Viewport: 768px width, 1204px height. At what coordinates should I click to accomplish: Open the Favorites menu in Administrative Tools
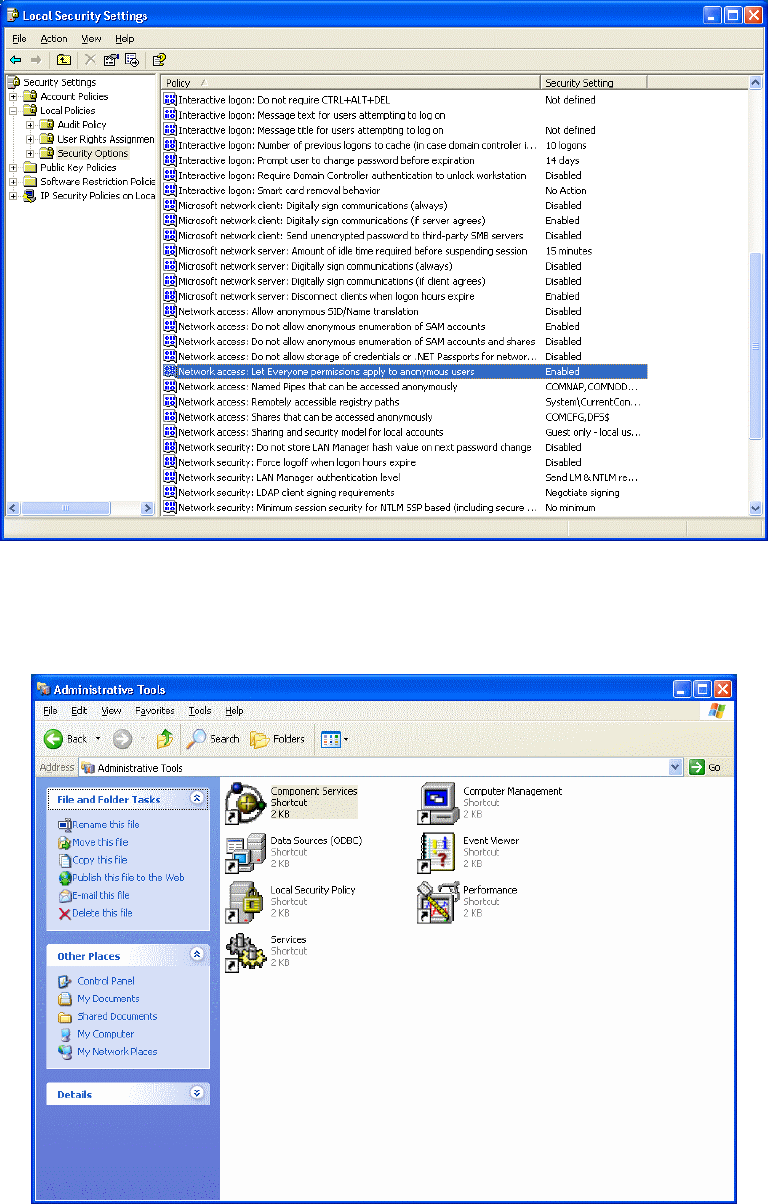pyautogui.click(x=155, y=711)
